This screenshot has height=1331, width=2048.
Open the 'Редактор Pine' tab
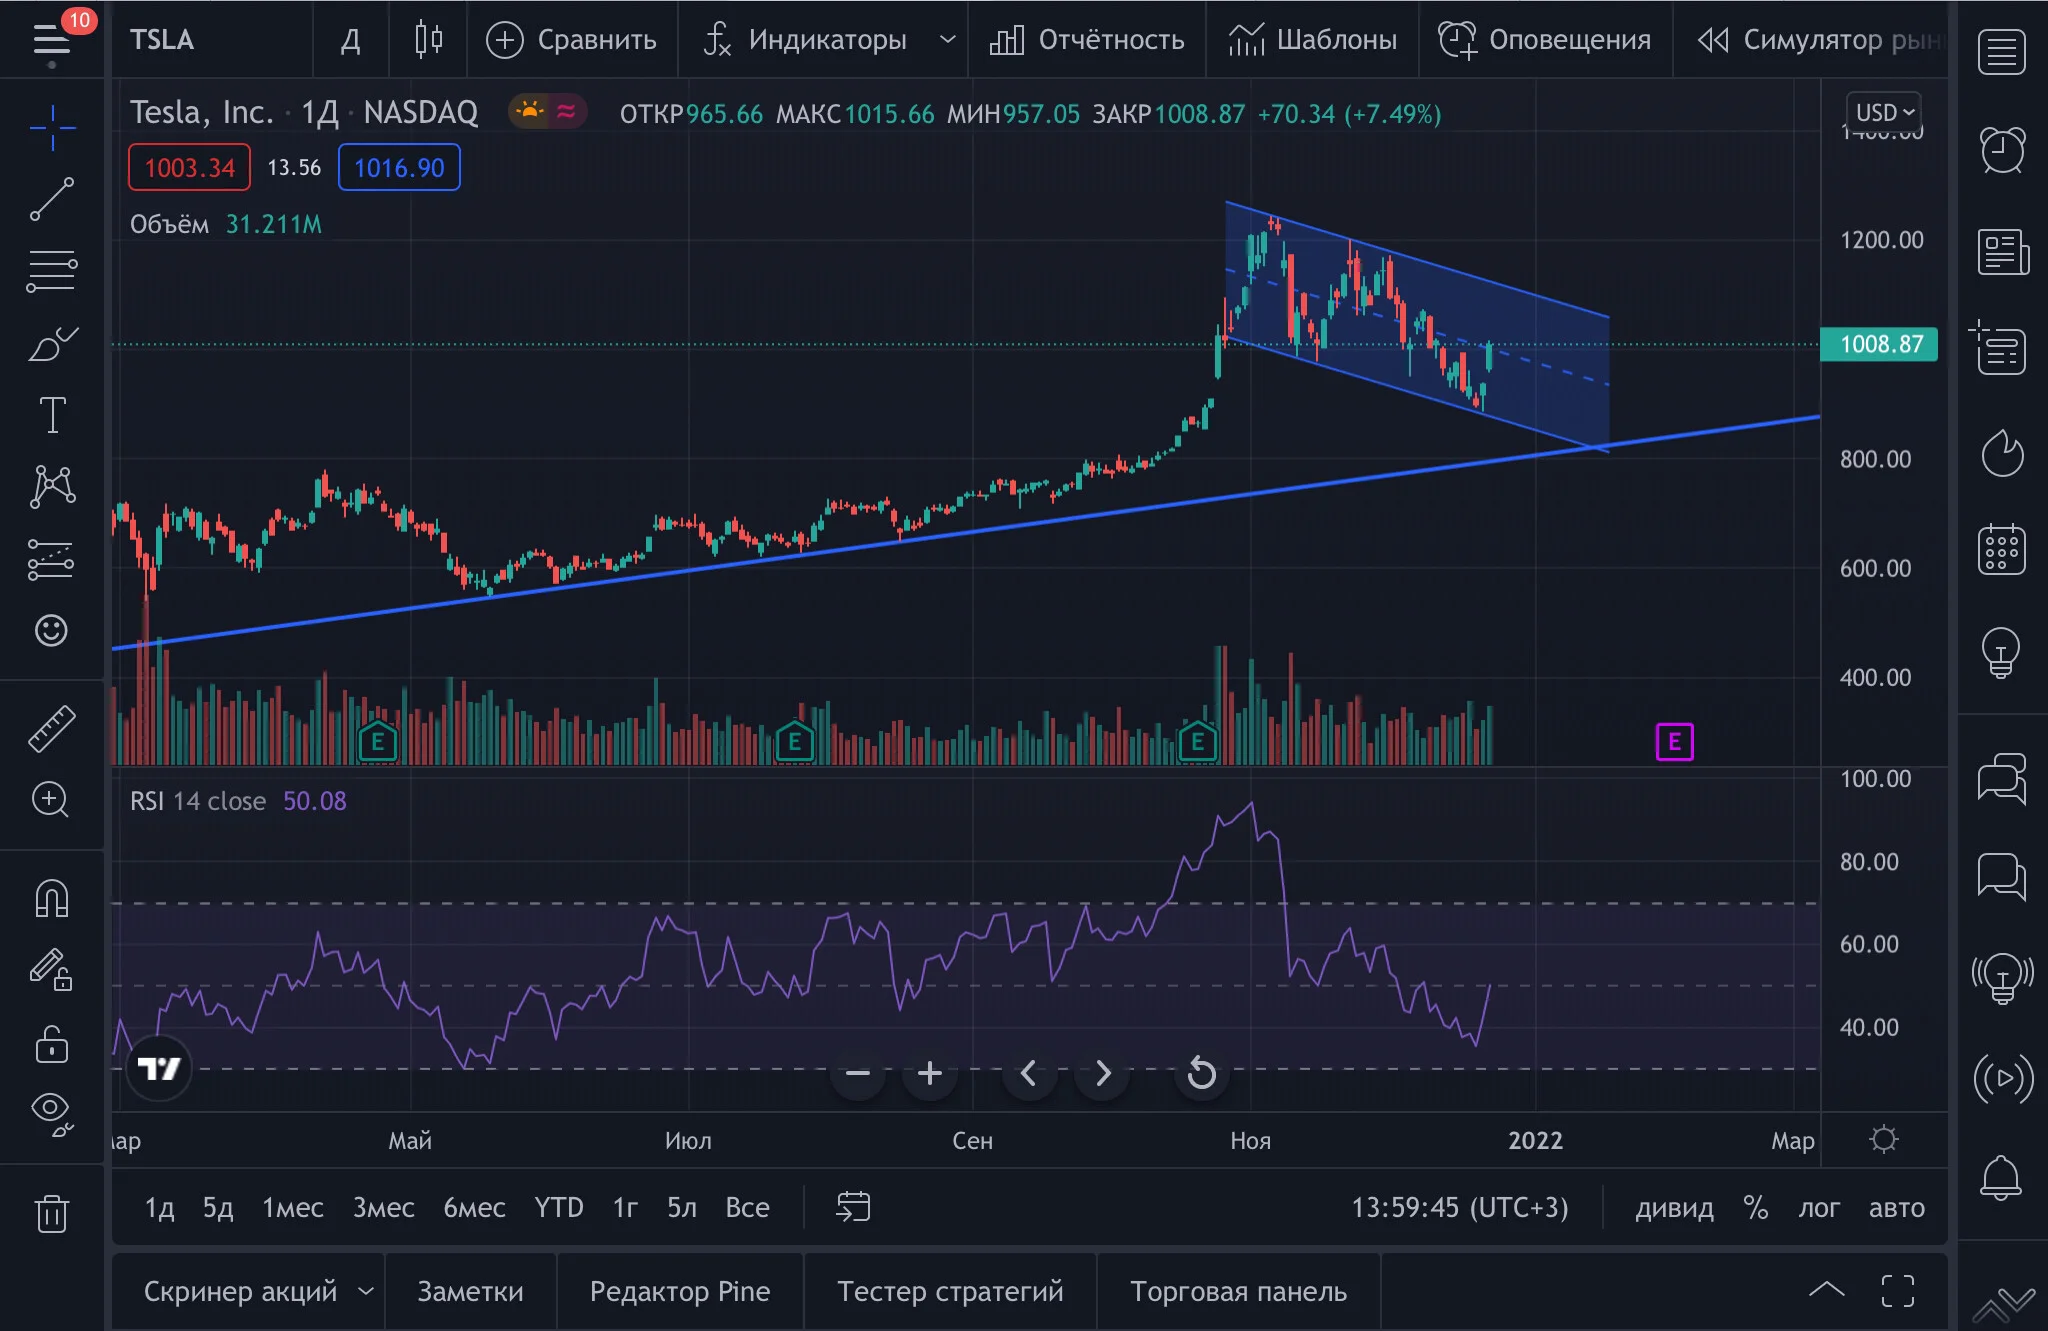click(680, 1291)
